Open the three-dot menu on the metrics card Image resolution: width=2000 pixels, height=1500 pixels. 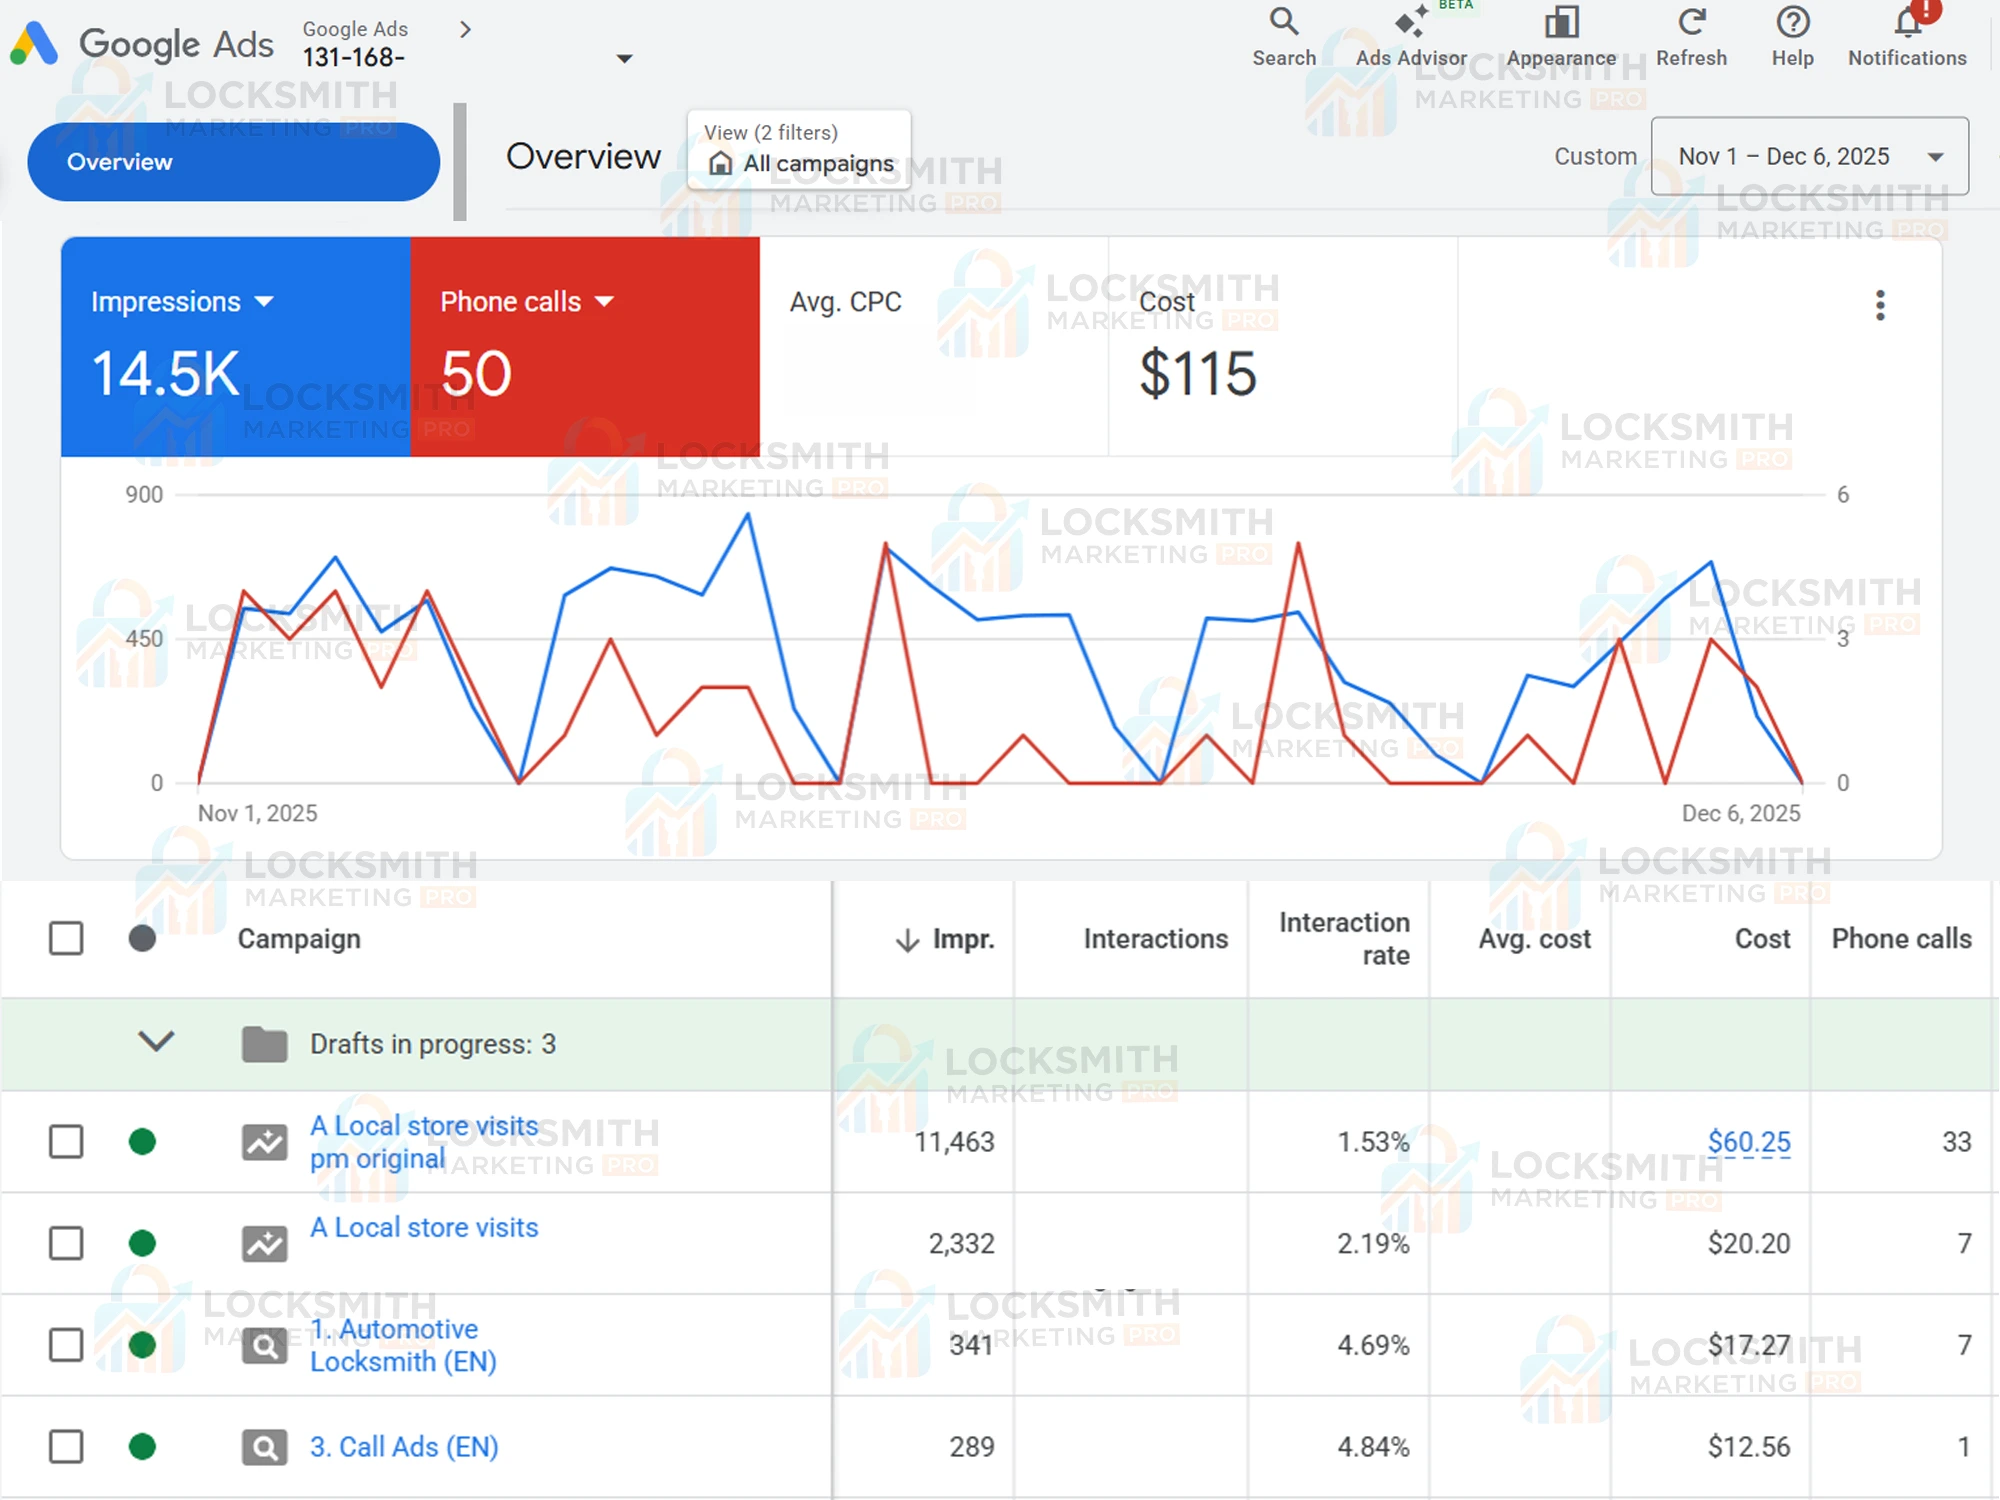[x=1880, y=305]
